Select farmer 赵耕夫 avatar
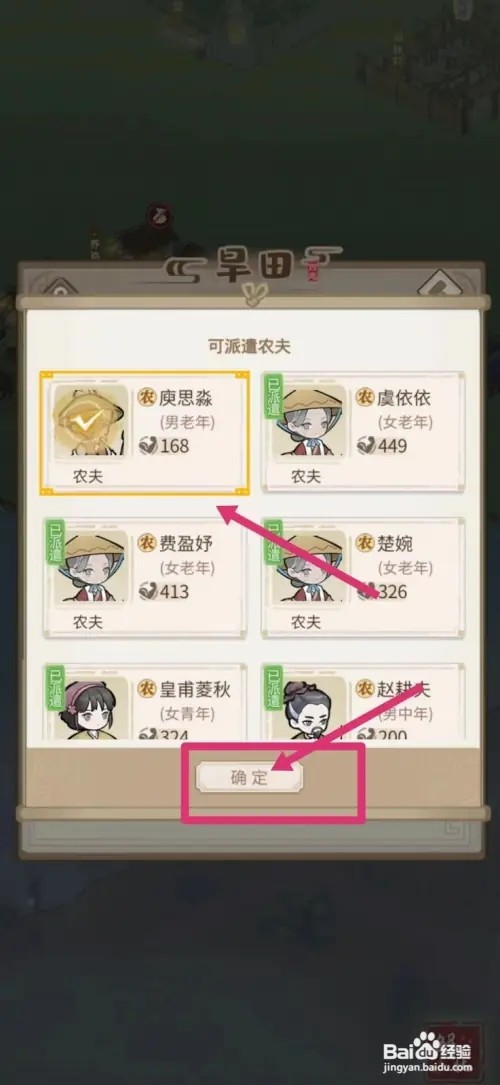 [x=309, y=707]
